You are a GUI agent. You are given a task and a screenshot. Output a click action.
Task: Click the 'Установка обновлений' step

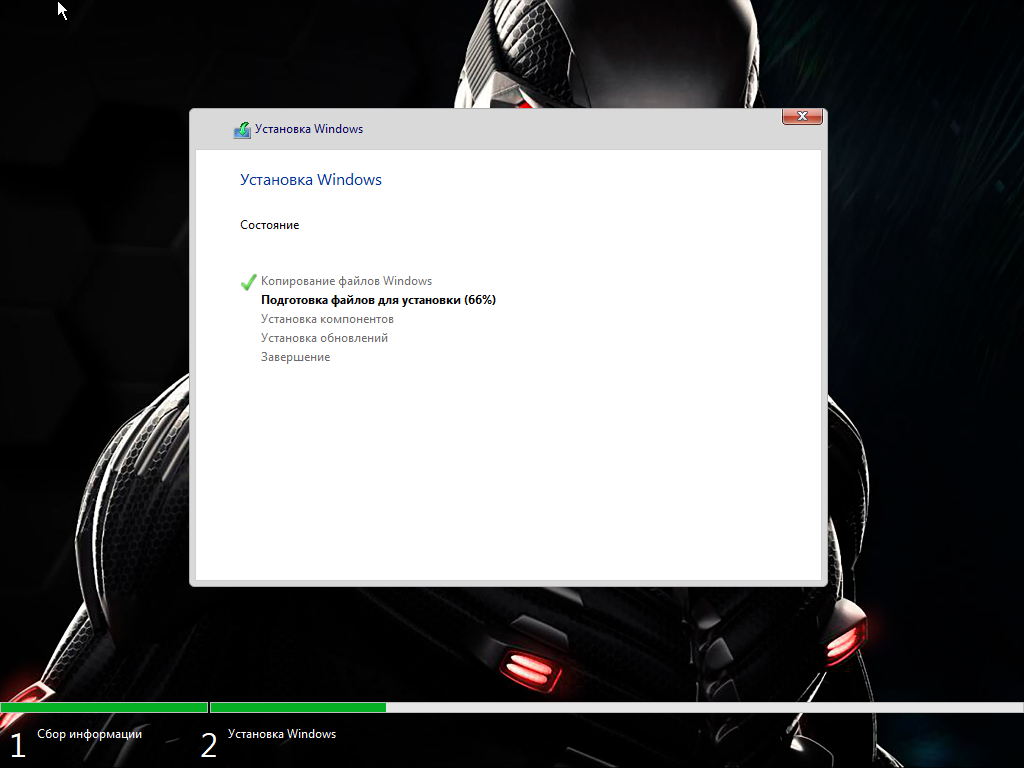coord(324,338)
